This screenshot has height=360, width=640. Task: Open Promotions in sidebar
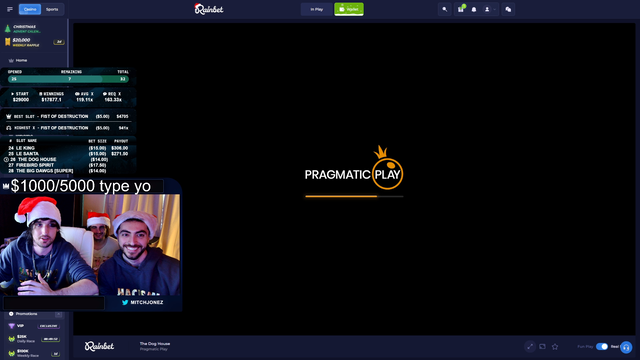[x=26, y=314]
